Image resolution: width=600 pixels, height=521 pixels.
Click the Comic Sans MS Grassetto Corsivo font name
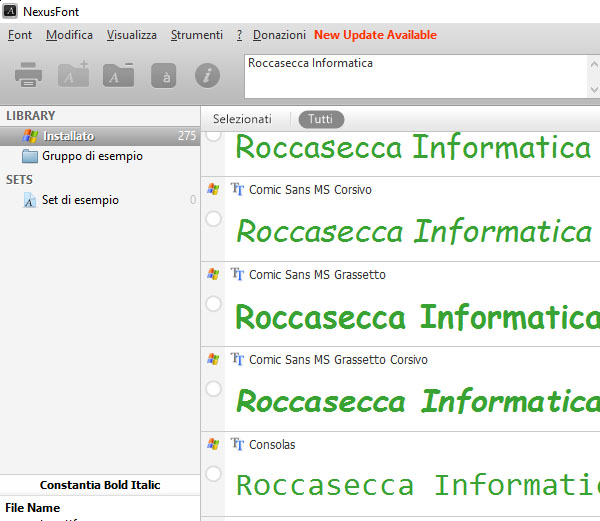click(x=338, y=359)
